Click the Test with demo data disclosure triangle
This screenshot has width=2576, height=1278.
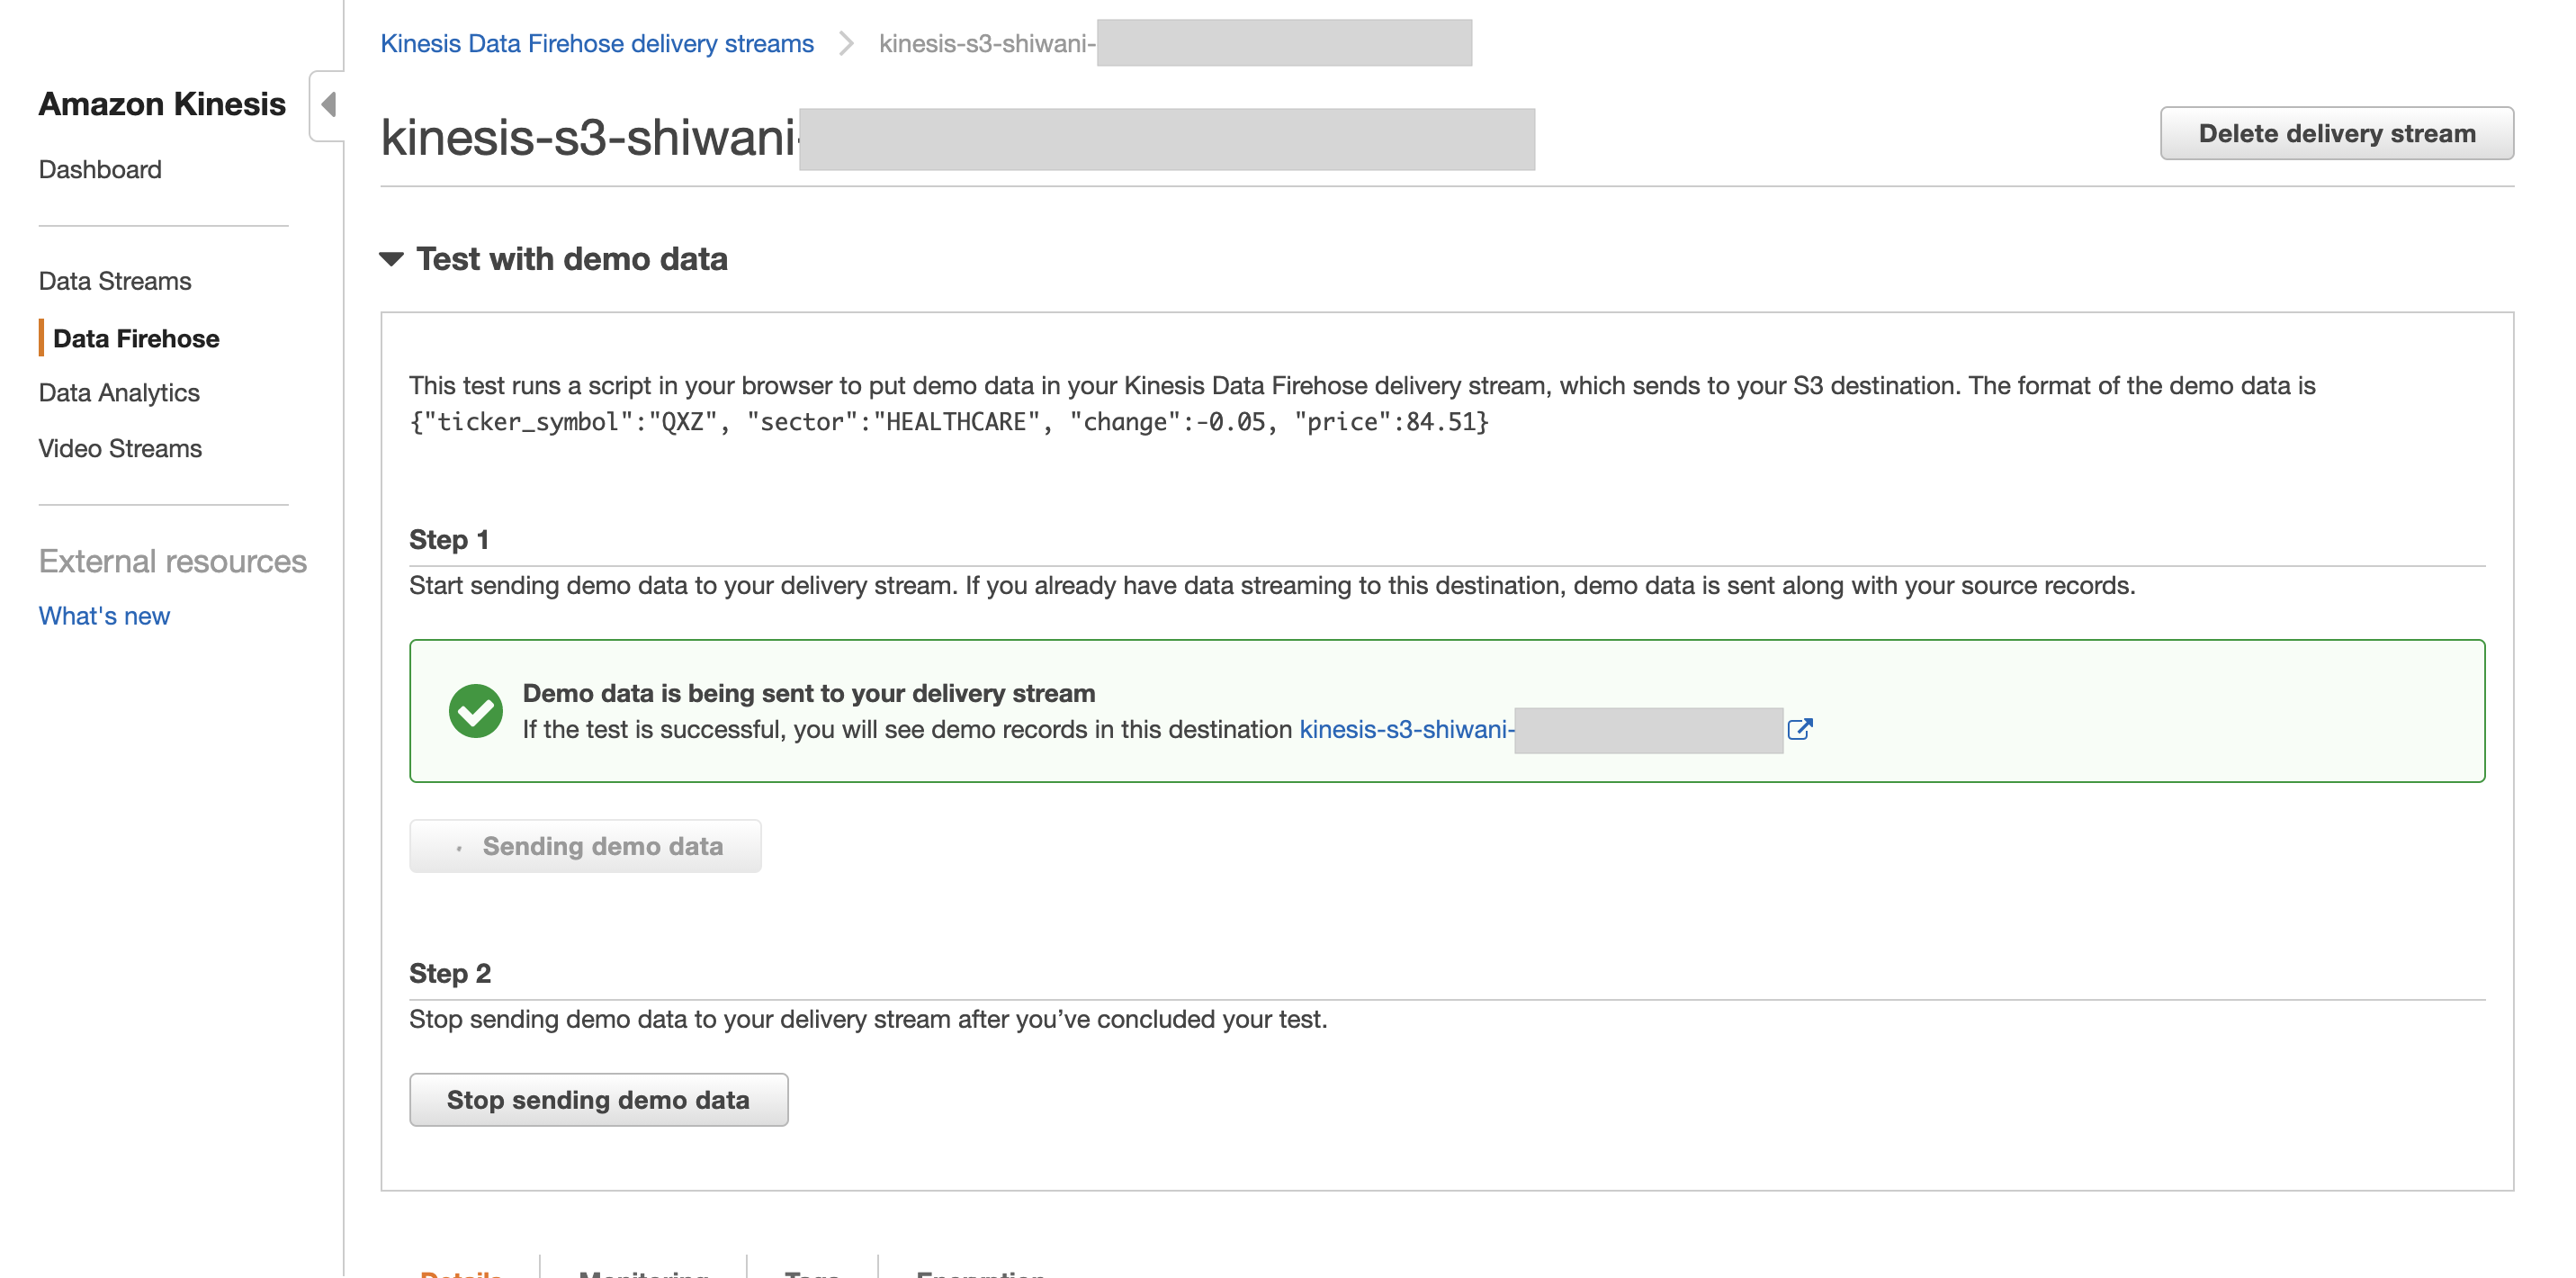point(392,259)
